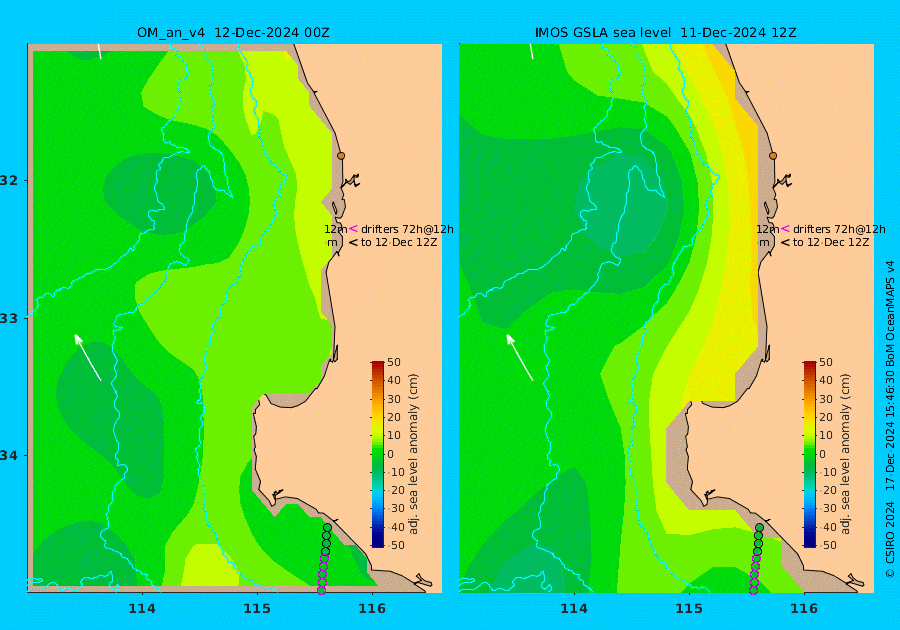Image resolution: width=900 pixels, height=630 pixels.
Task: Click the orange marker on the left map coastline
Action: point(341,155)
